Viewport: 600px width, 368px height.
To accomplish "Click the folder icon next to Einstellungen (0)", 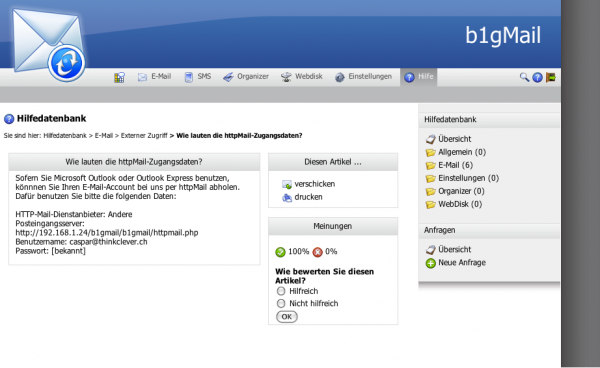I will [x=430, y=179].
